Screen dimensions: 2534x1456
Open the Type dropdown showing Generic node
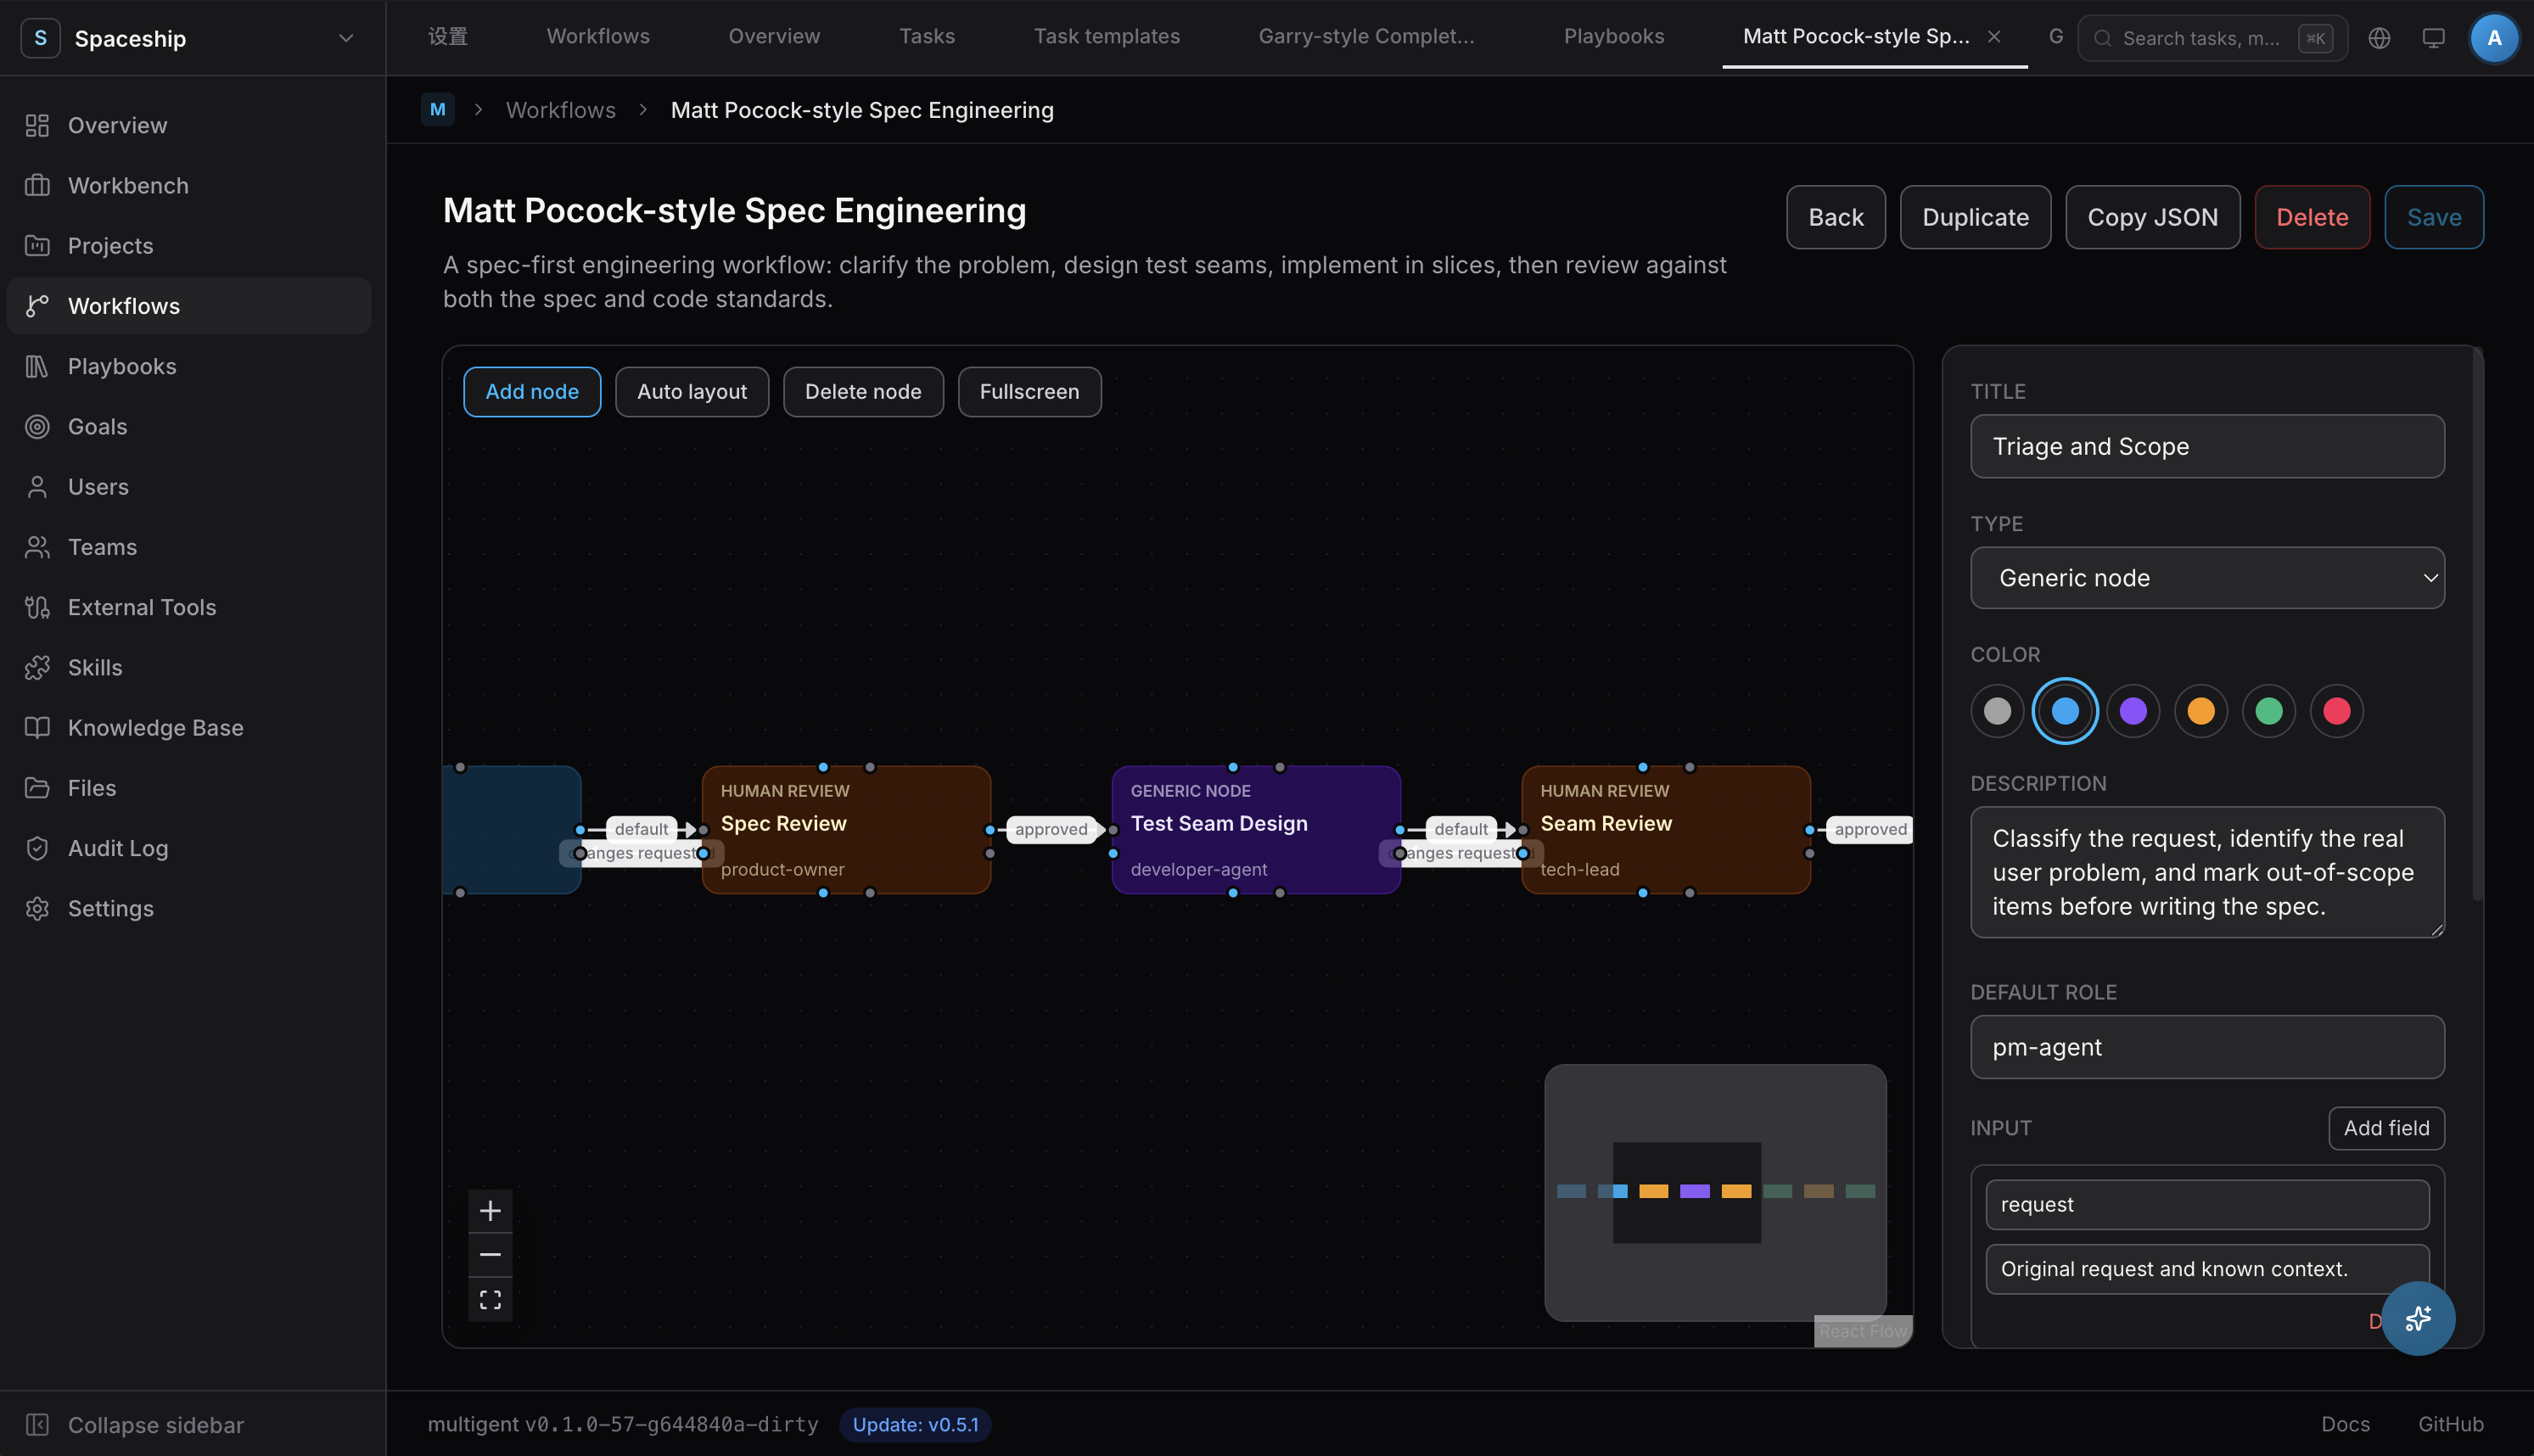coord(2207,577)
